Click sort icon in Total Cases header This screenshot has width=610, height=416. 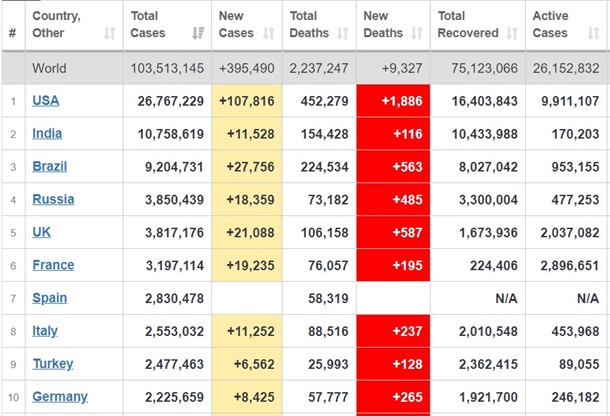pos(197,33)
